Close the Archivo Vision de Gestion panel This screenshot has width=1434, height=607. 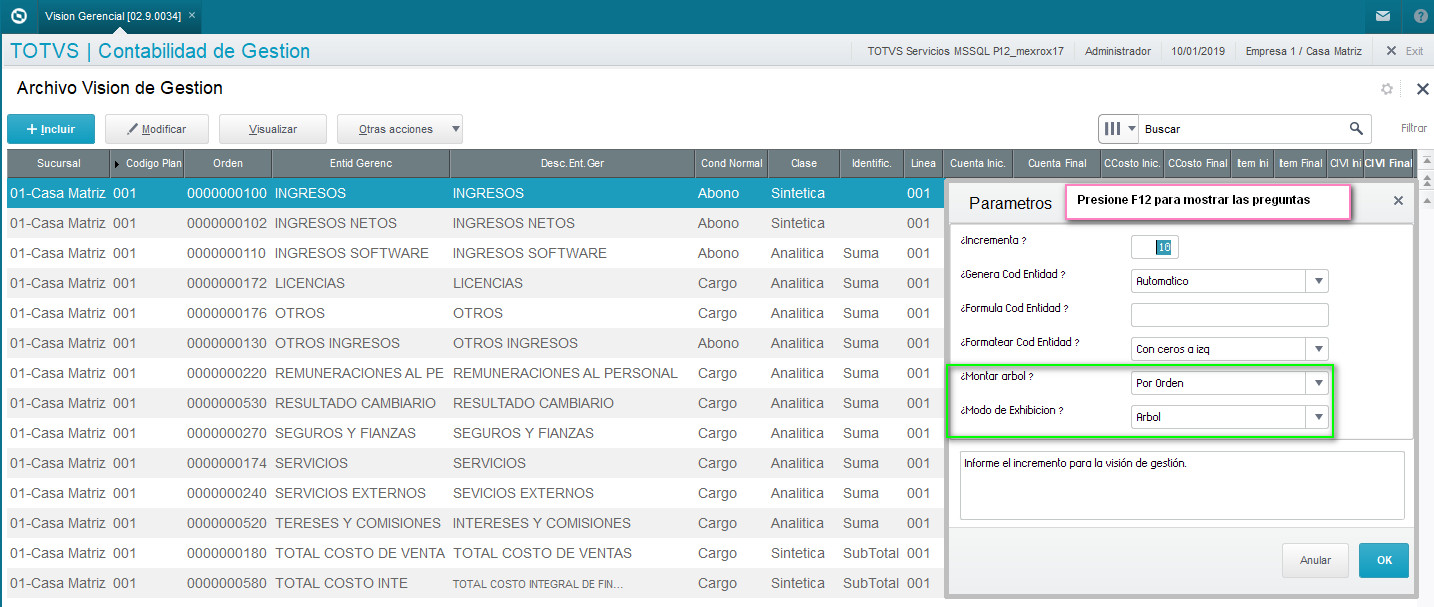click(x=1422, y=89)
